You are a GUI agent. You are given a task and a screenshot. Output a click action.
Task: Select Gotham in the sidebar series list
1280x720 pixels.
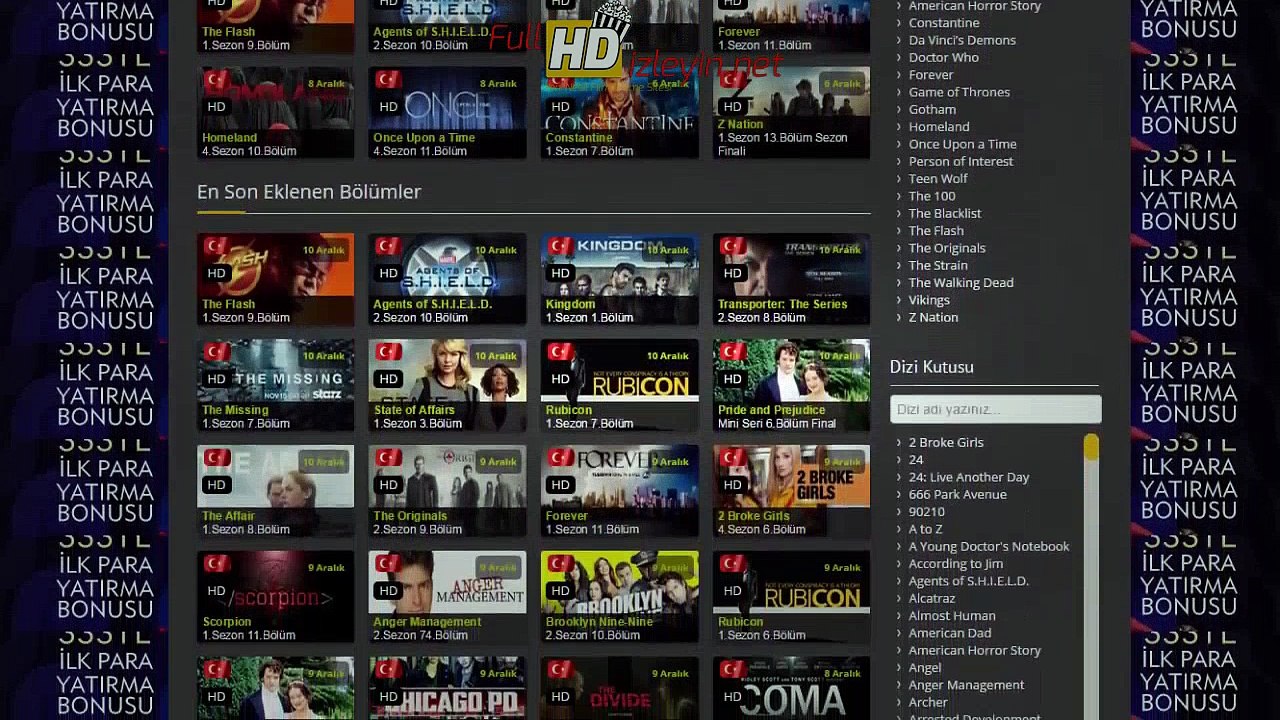pyautogui.click(x=932, y=109)
